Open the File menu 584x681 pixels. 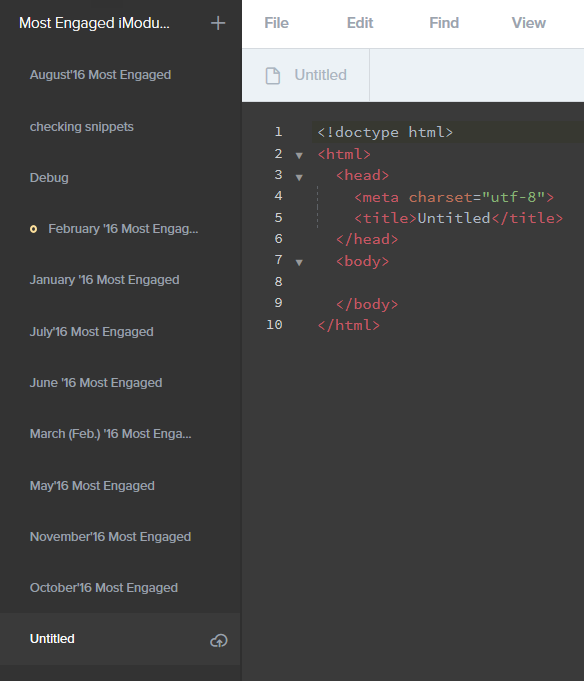coord(276,23)
